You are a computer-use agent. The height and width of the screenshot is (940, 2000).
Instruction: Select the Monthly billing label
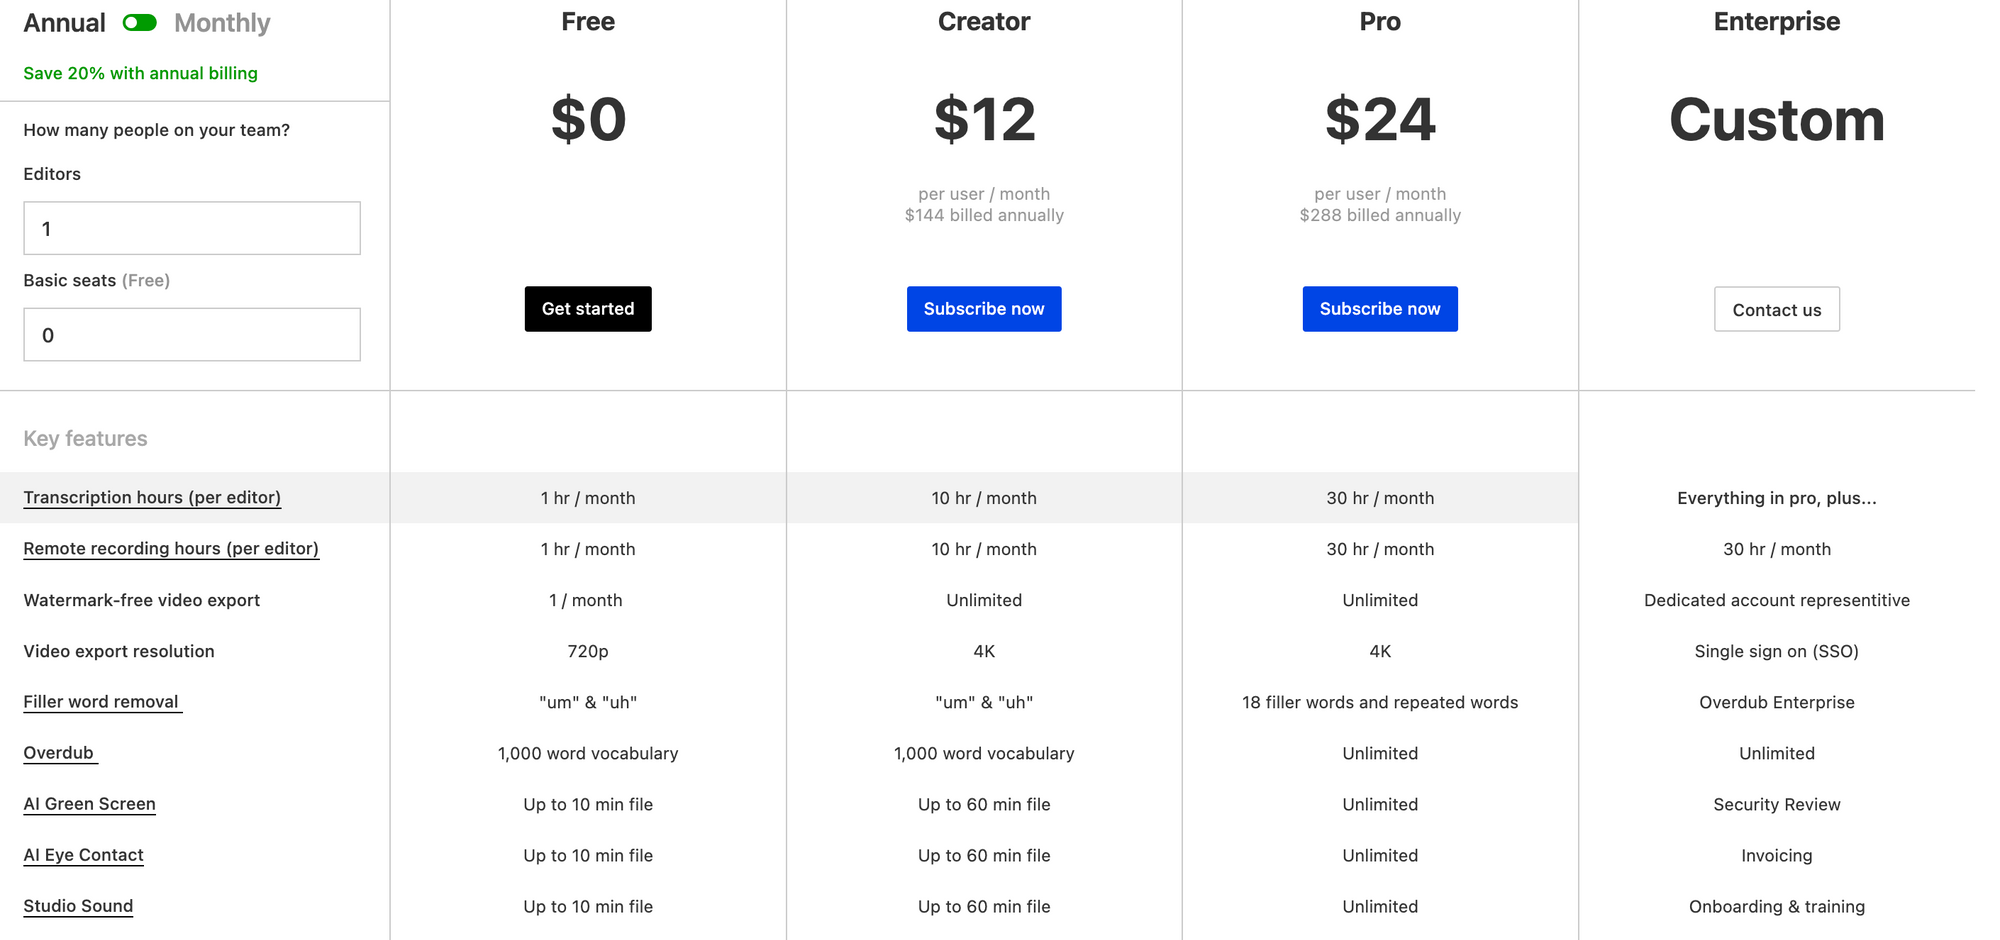(222, 23)
